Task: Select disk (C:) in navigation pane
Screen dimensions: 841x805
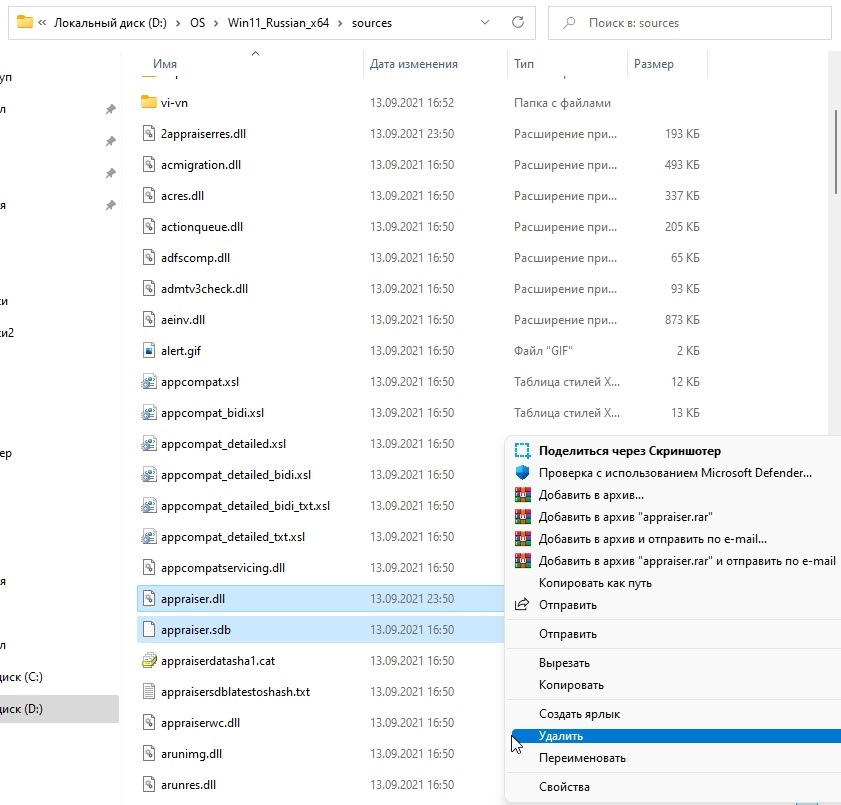Action: [59, 676]
